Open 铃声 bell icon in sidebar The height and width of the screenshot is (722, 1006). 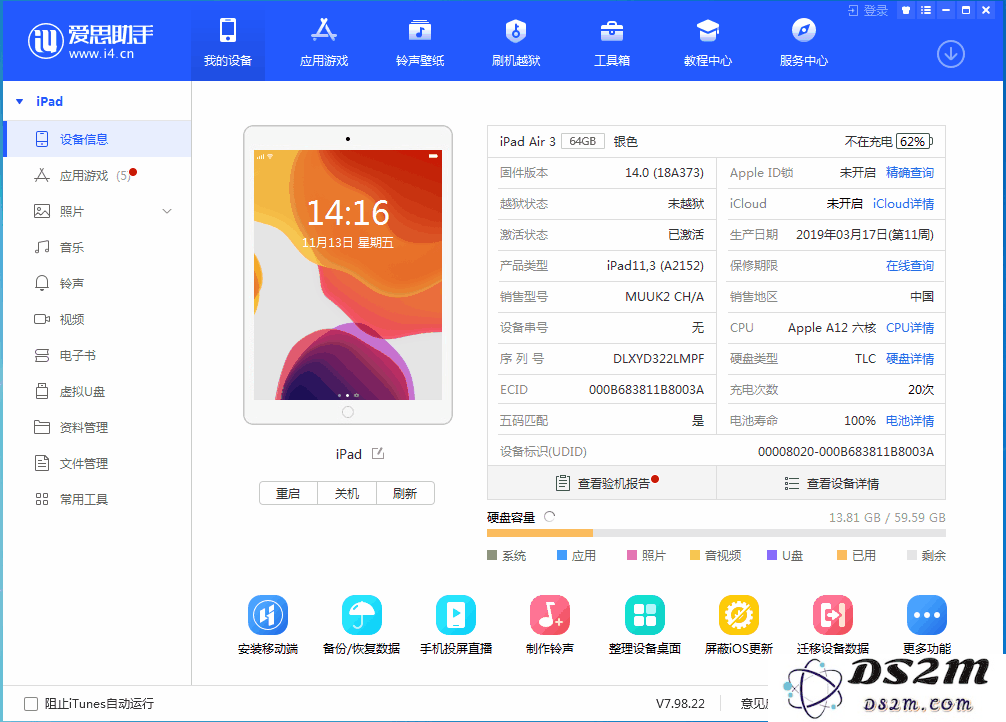[x=42, y=283]
